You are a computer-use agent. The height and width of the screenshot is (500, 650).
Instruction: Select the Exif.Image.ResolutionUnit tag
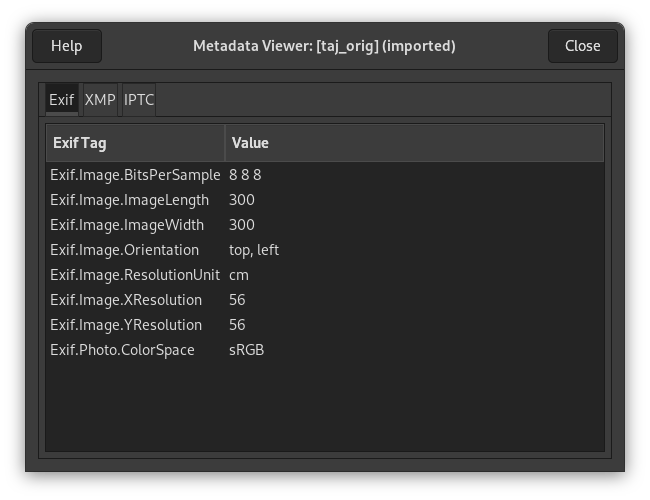click(135, 275)
